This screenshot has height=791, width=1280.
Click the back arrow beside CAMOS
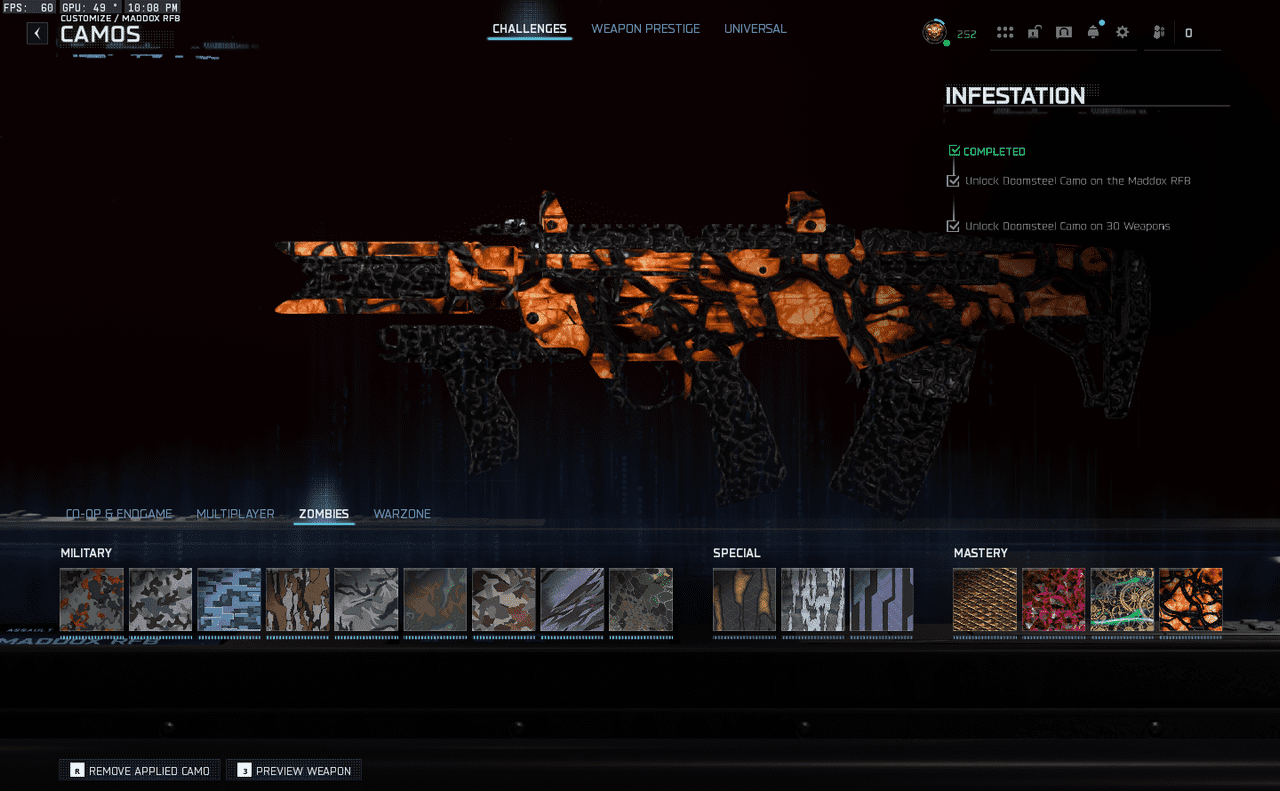click(x=37, y=33)
